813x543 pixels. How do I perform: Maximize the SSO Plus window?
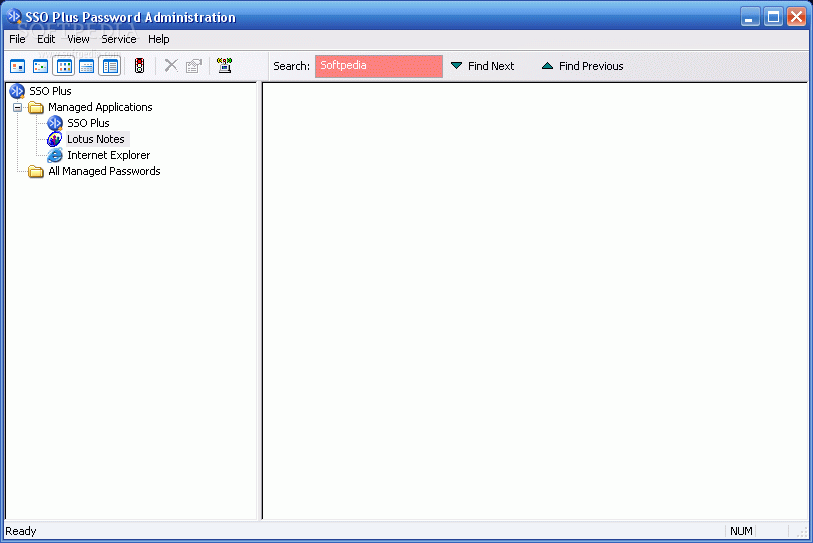(773, 17)
